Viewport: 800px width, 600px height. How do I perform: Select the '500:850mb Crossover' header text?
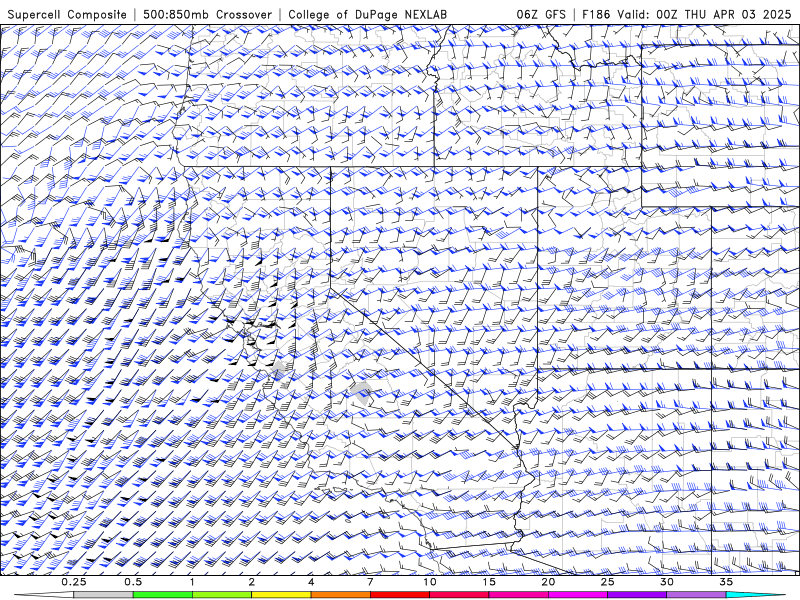[x=207, y=14]
